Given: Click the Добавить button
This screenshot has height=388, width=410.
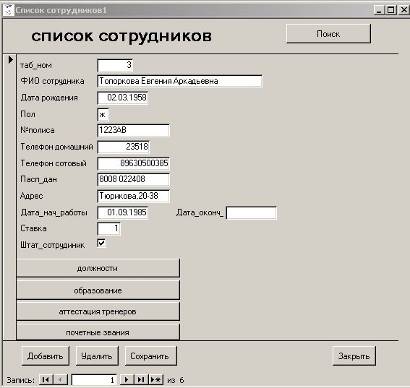Looking at the screenshot, I should tap(45, 356).
